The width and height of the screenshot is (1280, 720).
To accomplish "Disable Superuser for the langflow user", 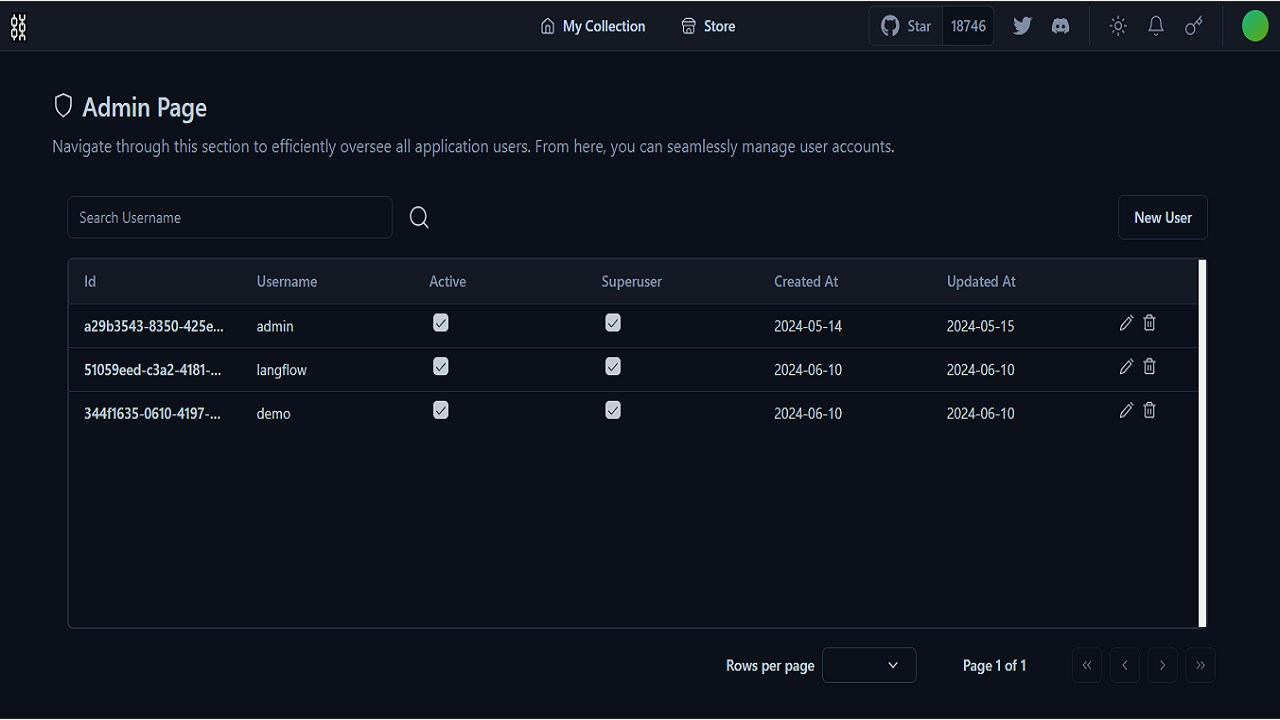I will point(612,366).
